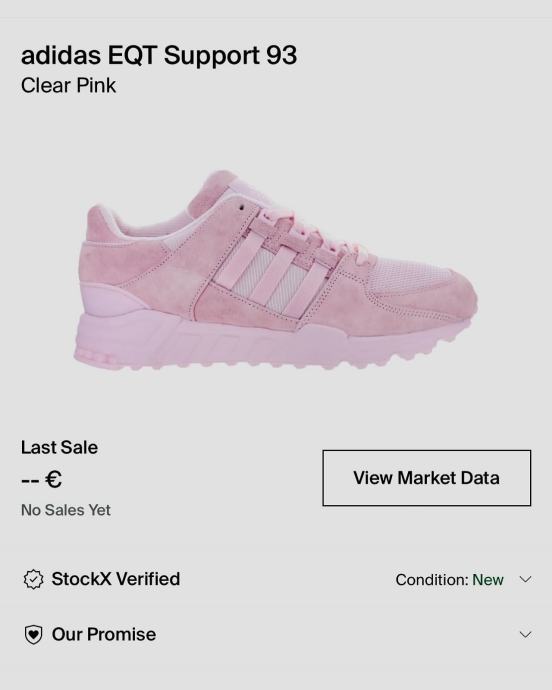Tap the pink EQT sneaker image

[276, 271]
